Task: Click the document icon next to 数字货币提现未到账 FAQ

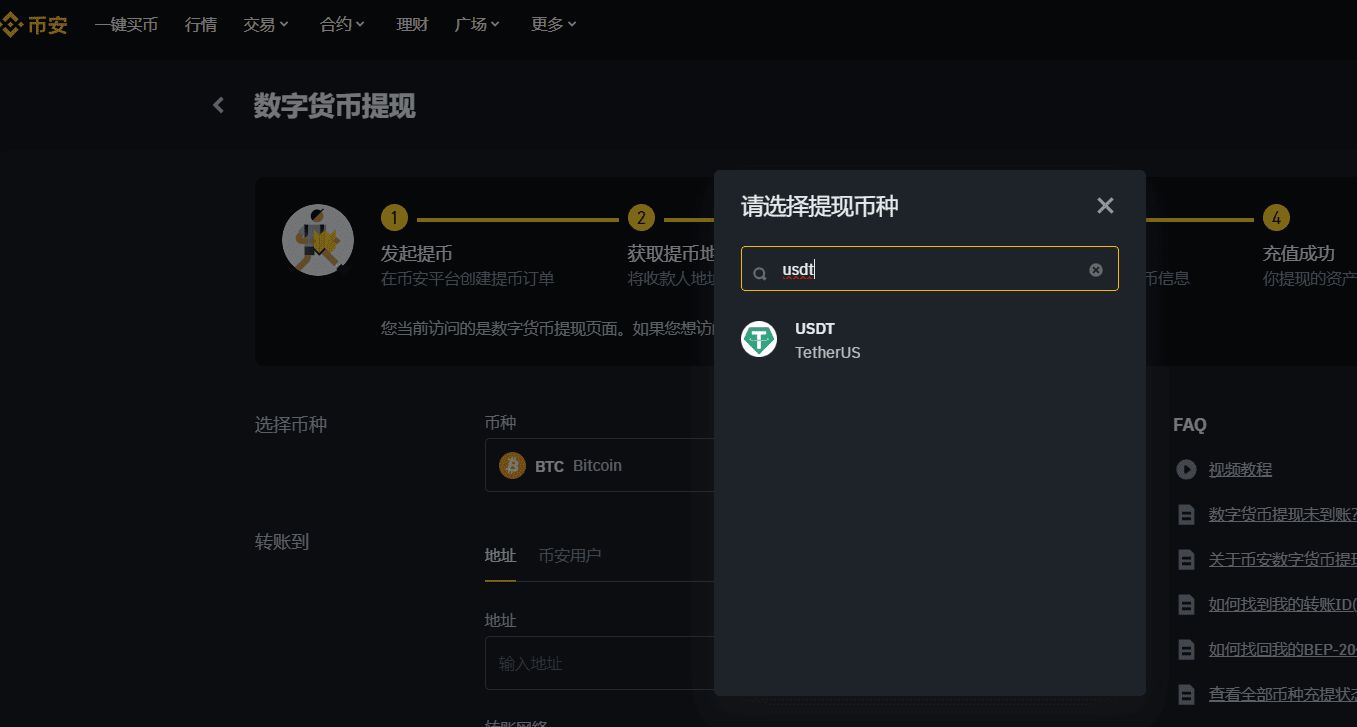Action: [x=1186, y=514]
